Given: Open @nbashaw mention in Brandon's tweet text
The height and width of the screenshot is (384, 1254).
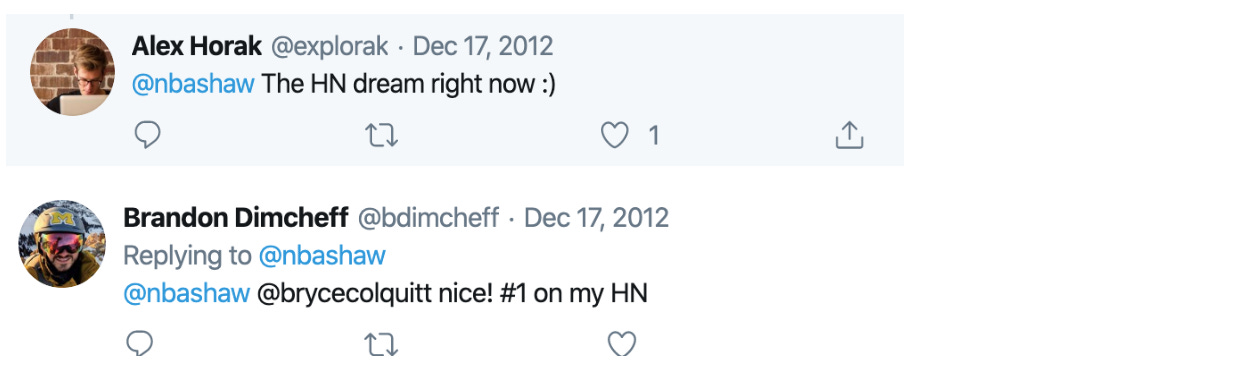Looking at the screenshot, I should tap(186, 293).
